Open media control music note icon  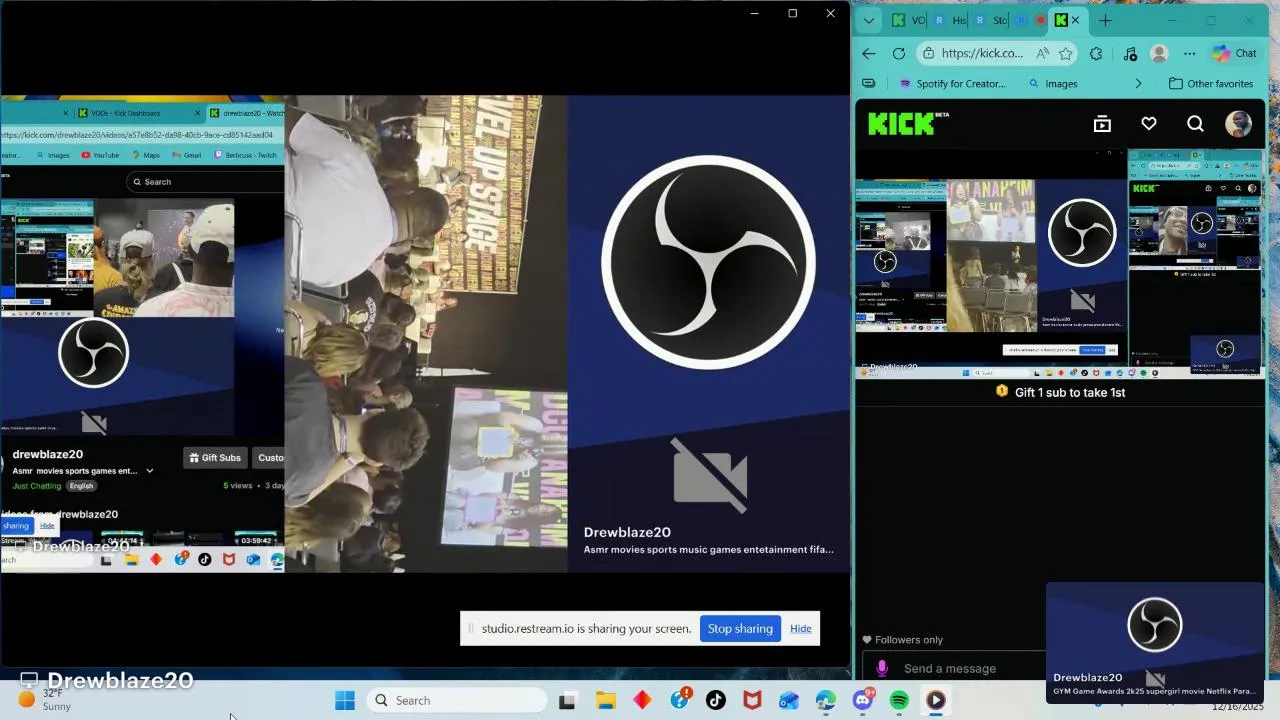(x=1130, y=54)
